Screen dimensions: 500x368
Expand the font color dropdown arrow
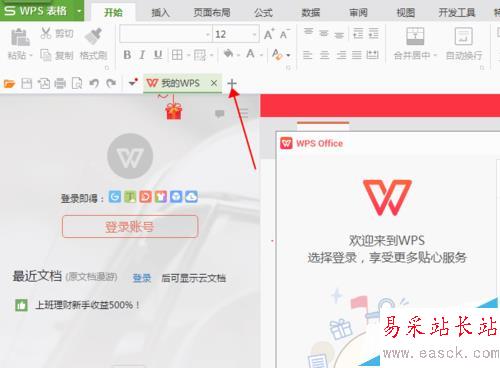261,55
